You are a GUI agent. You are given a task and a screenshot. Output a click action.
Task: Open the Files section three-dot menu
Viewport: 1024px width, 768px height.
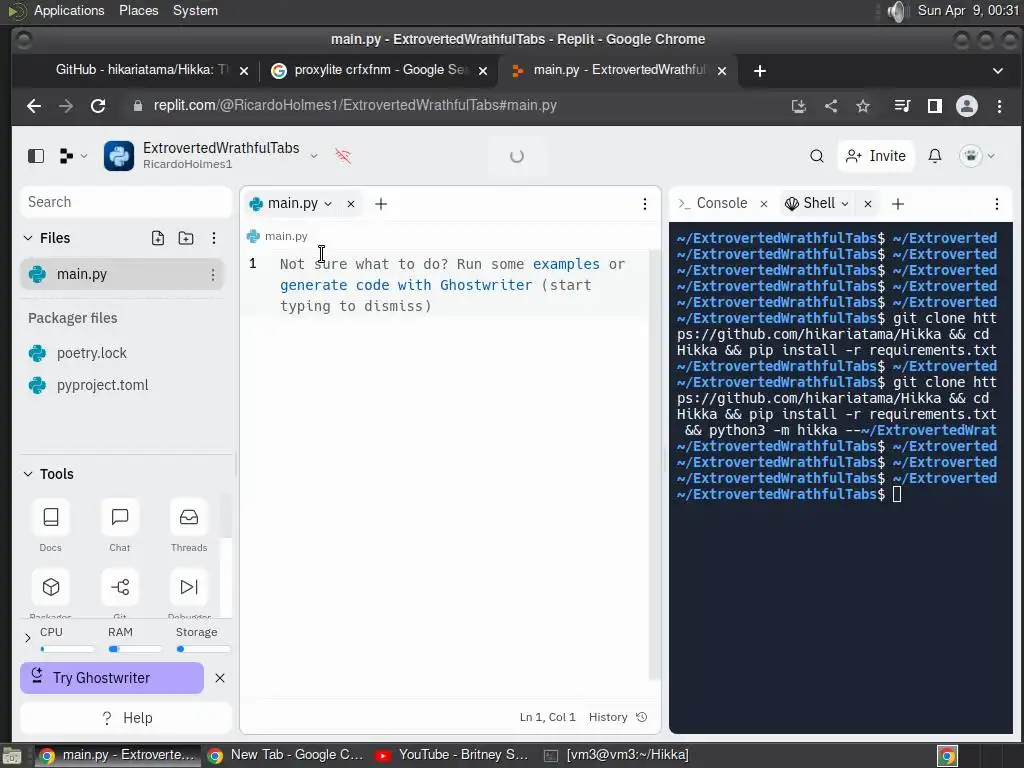[214, 238]
